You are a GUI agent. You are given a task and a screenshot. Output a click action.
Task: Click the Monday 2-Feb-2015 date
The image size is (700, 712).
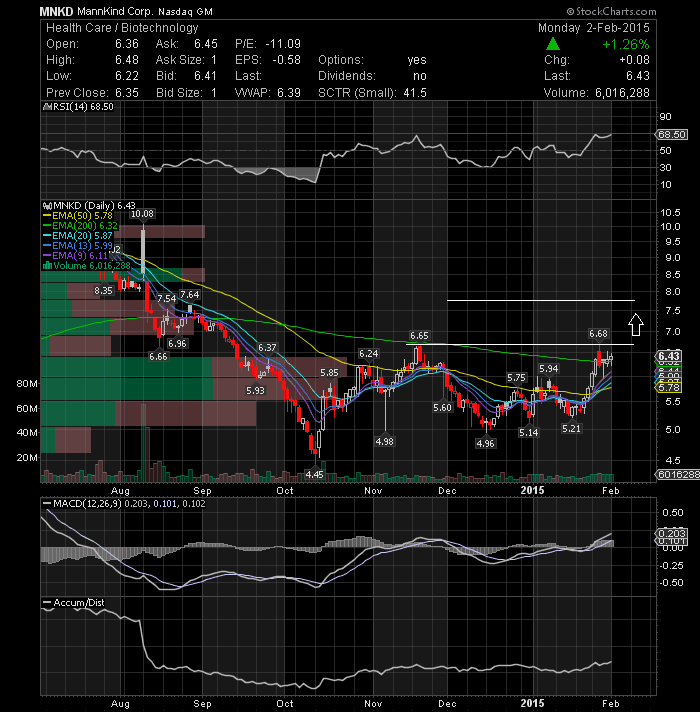click(x=594, y=28)
